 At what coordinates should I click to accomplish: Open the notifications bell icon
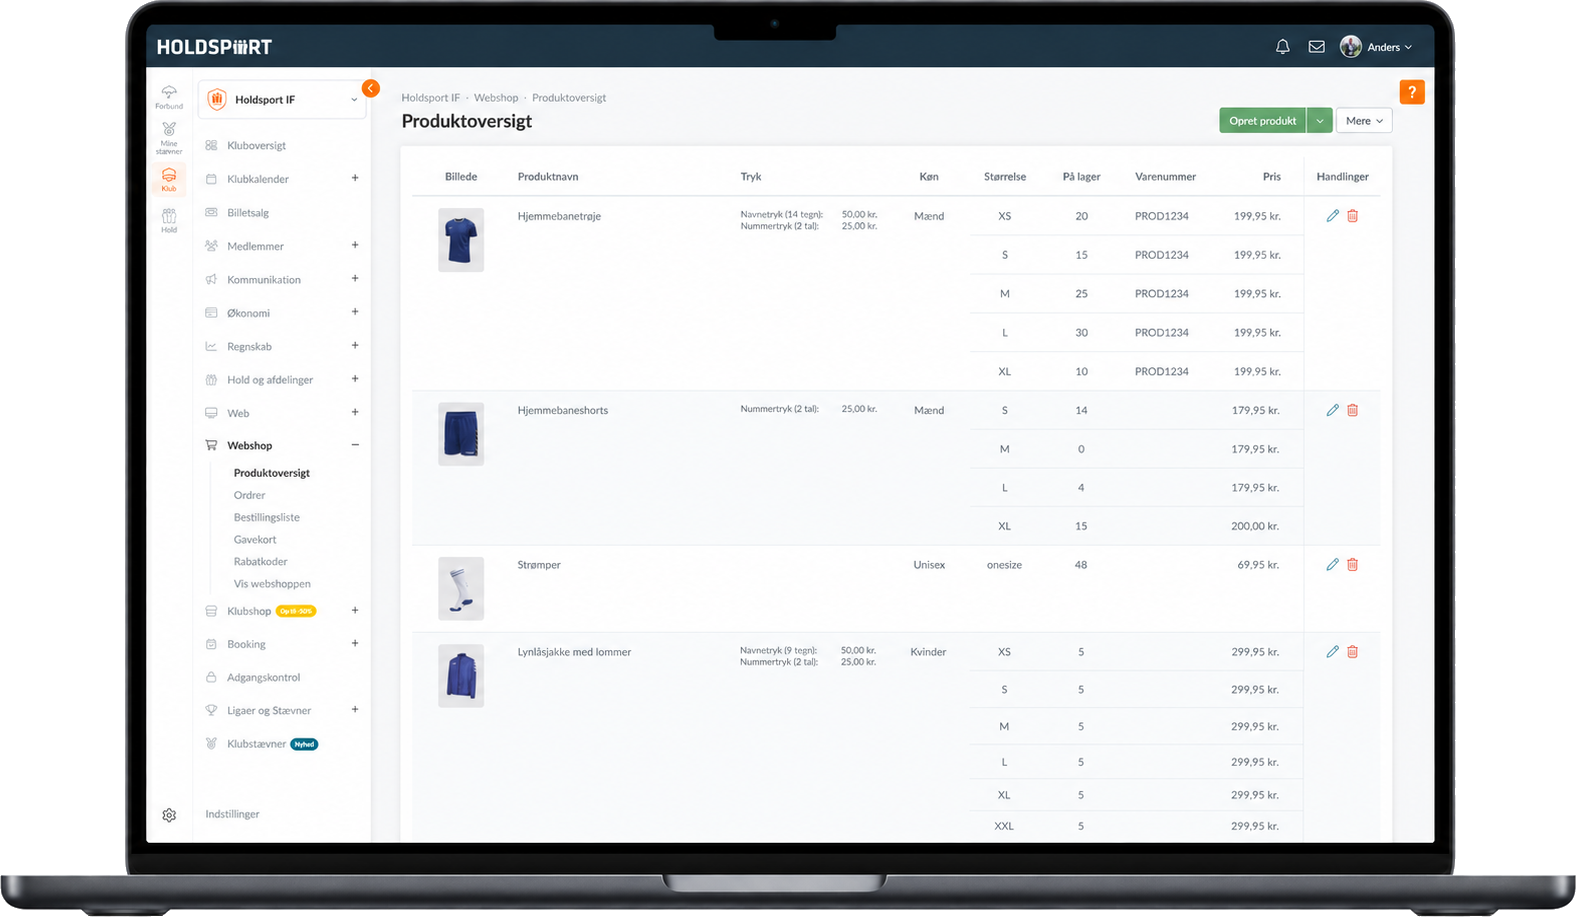tap(1282, 47)
